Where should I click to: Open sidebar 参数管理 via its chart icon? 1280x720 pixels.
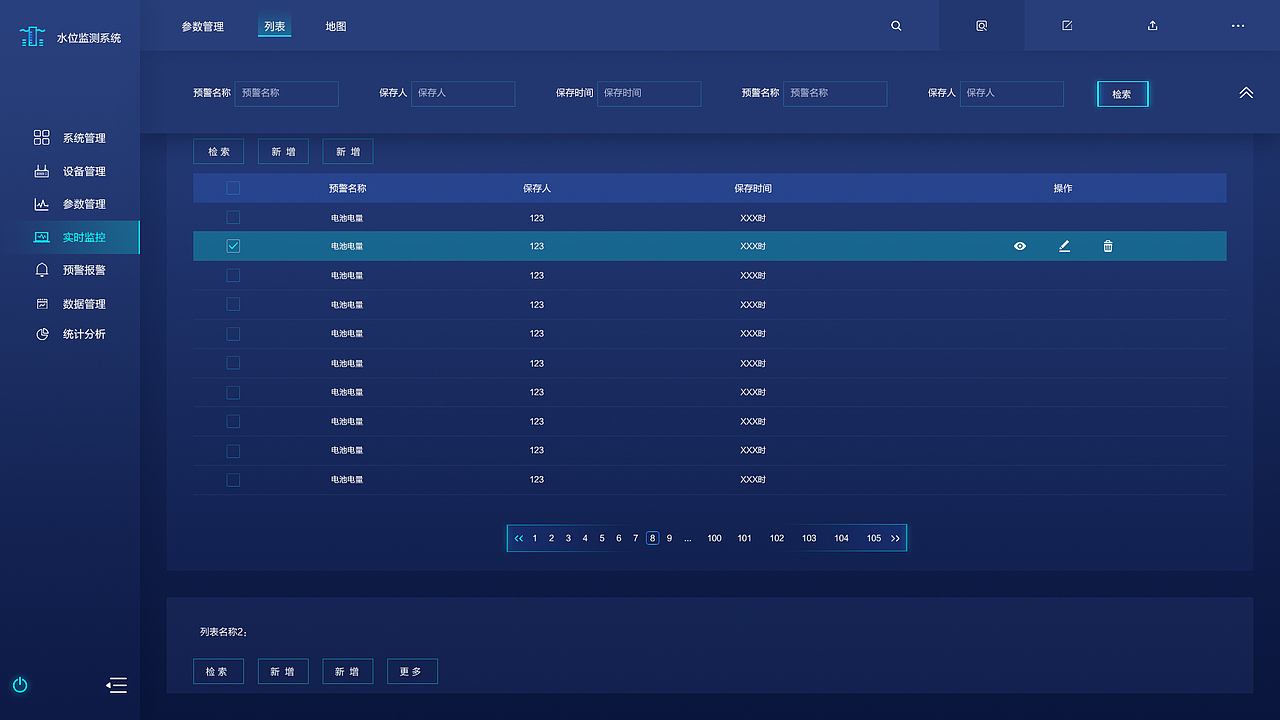click(41, 204)
